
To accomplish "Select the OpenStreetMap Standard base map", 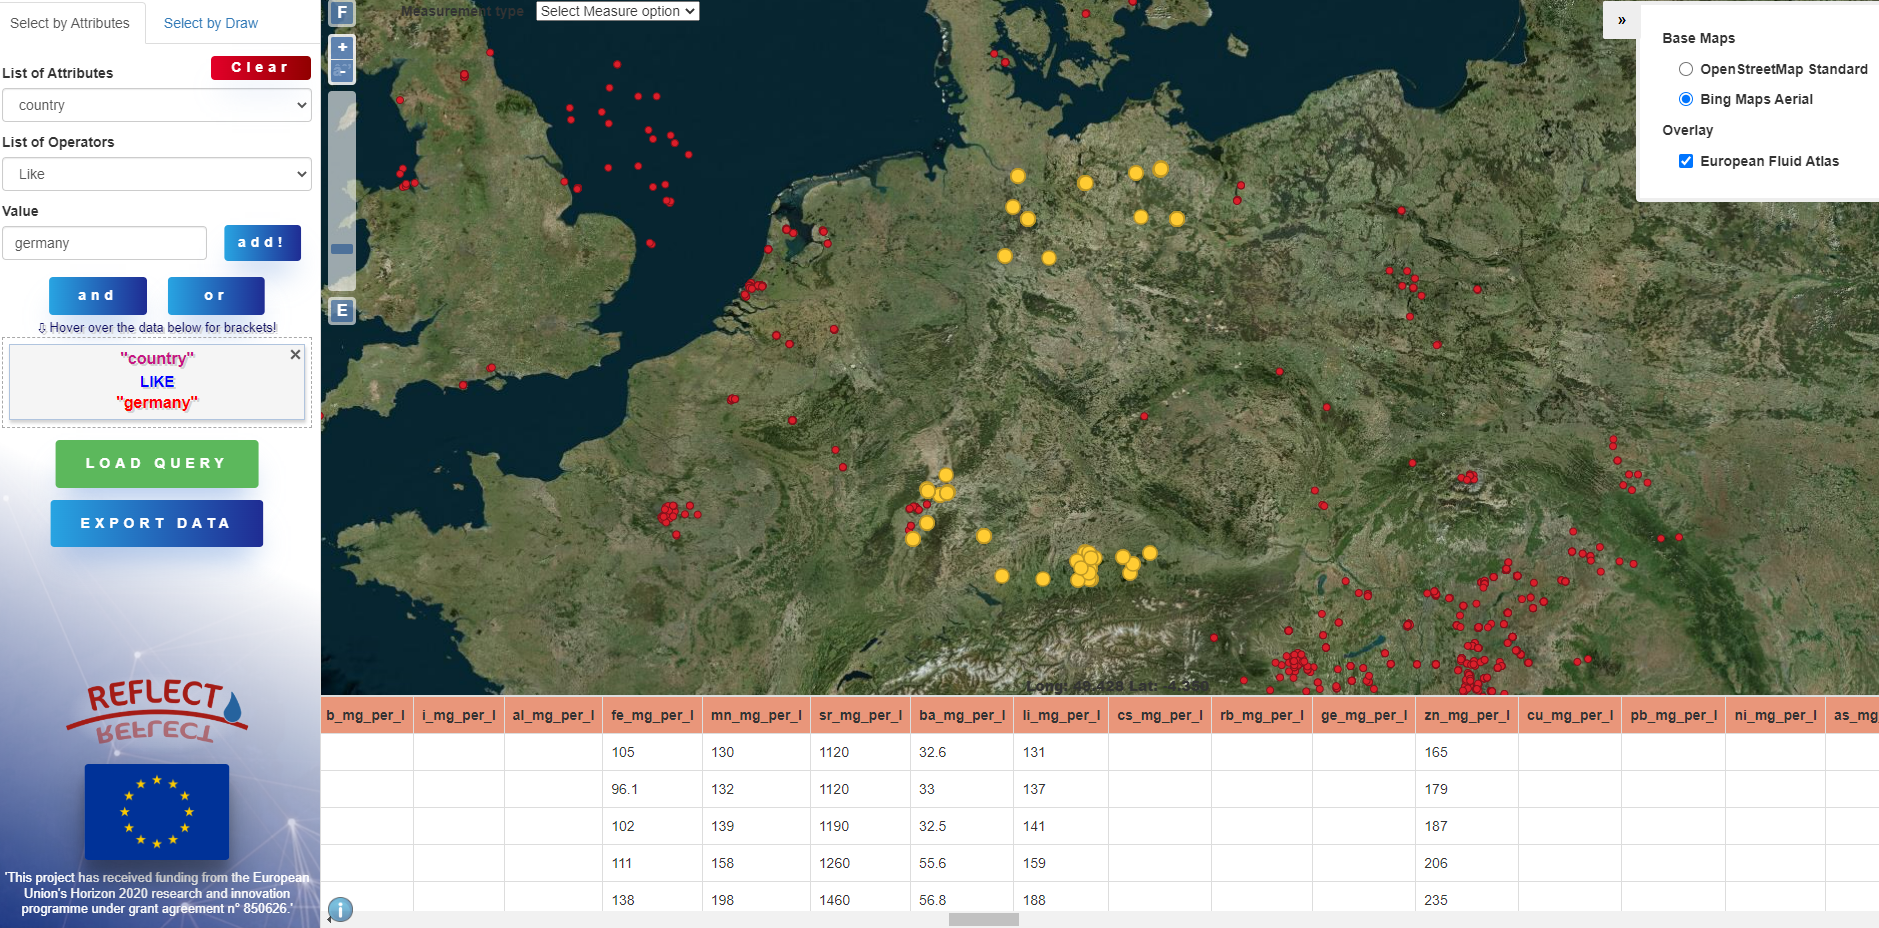I will tap(1686, 69).
